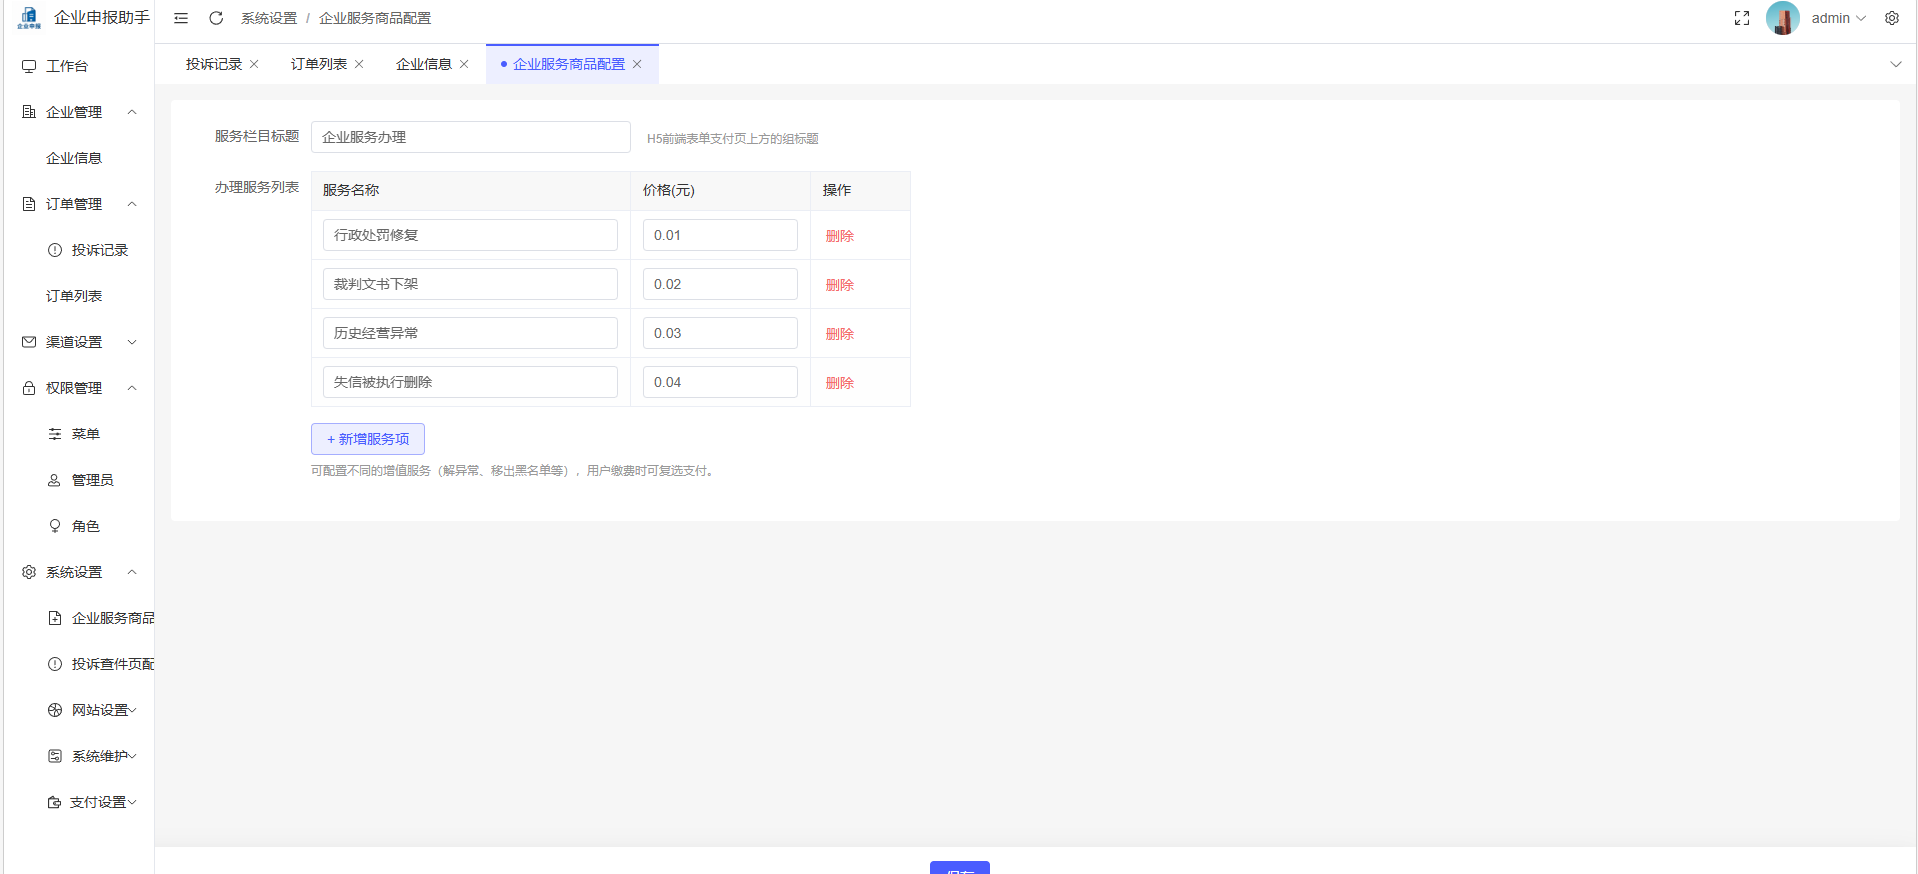Click the admin user avatar
Viewport: 1918px width, 874px height.
click(x=1783, y=18)
